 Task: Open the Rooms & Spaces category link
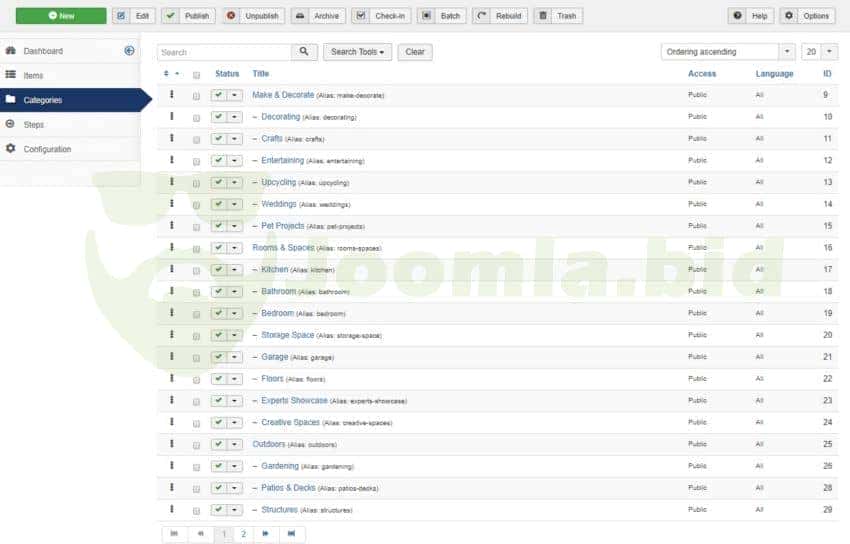tap(283, 248)
